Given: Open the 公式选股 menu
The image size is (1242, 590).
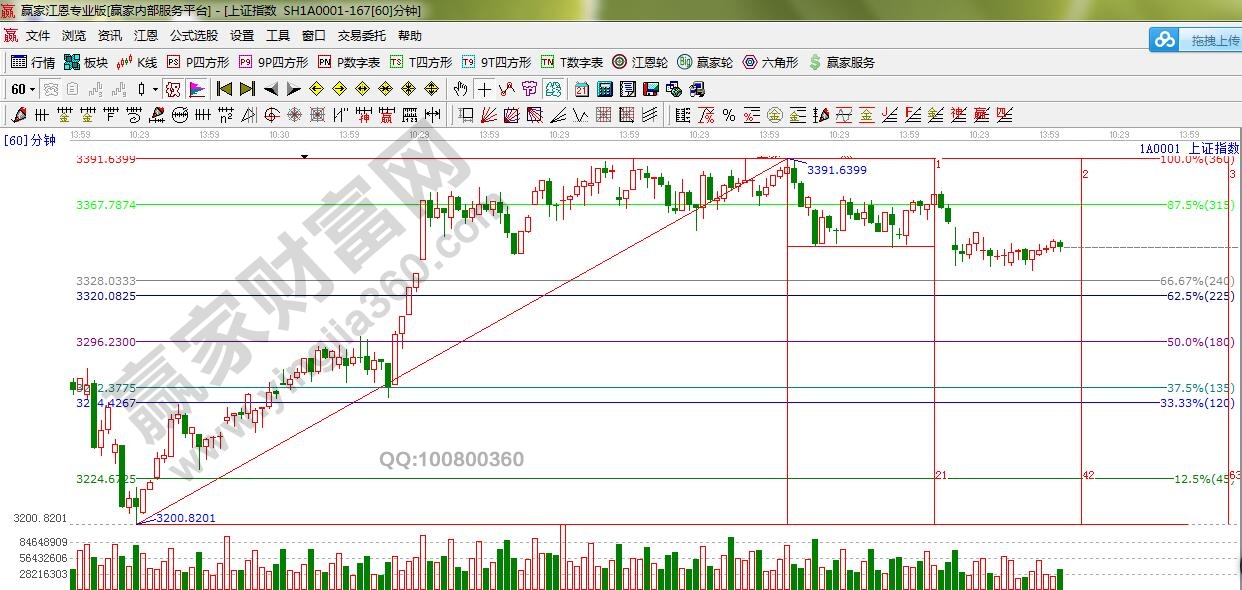Looking at the screenshot, I should 193,35.
